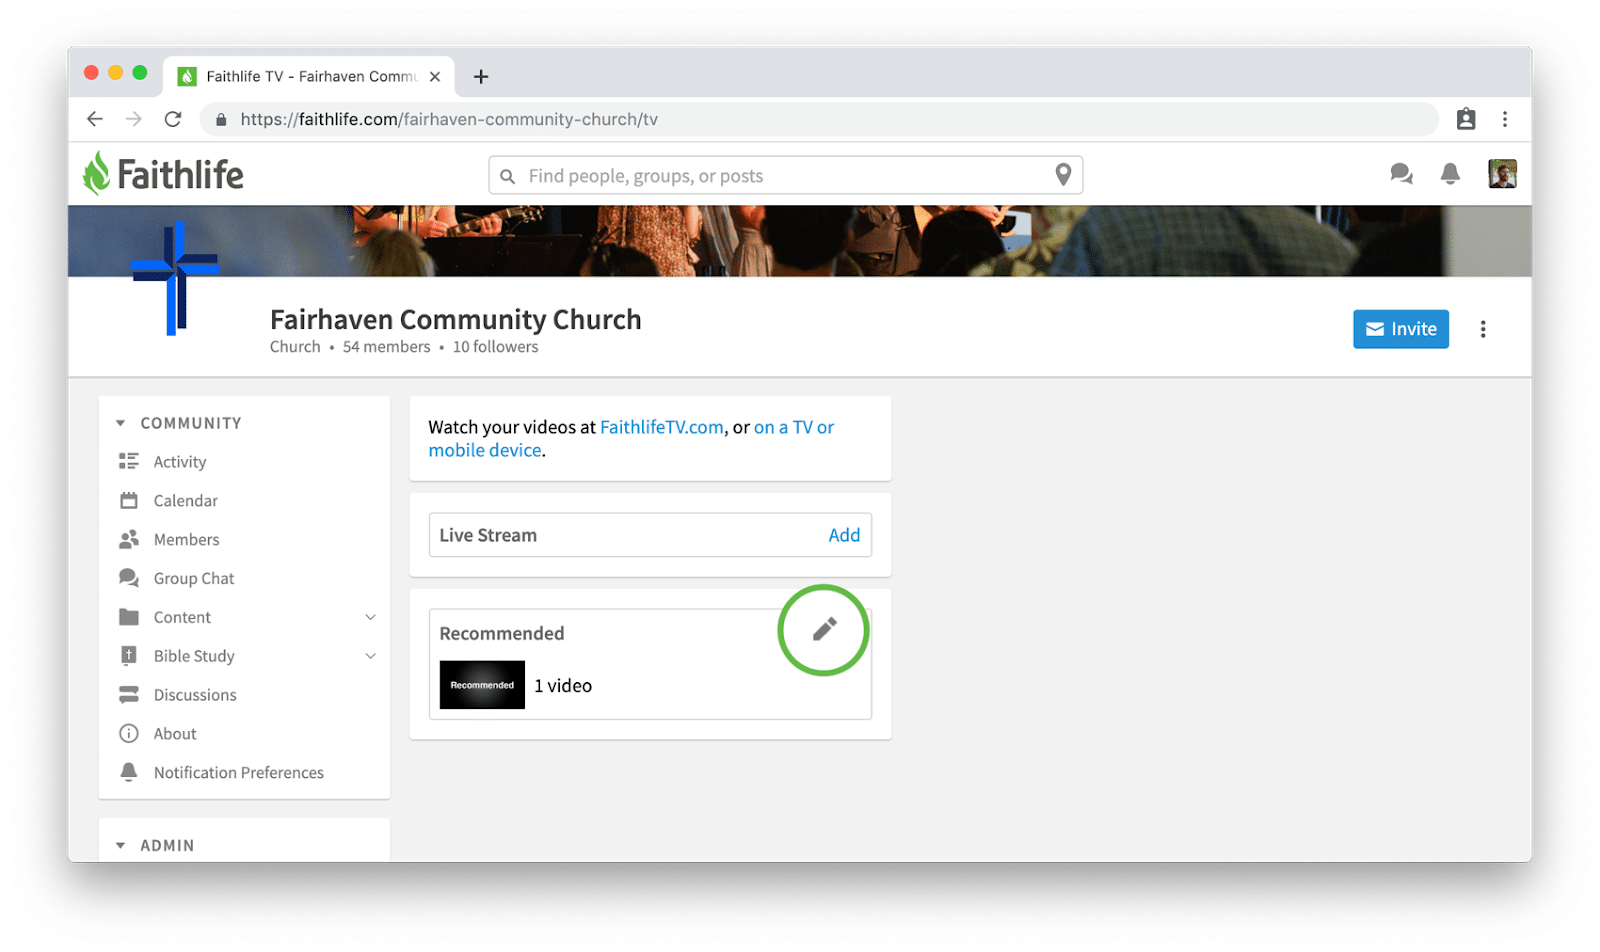Image resolution: width=1600 pixels, height=952 pixels.
Task: Click the ADMIN section heading
Action: click(167, 845)
